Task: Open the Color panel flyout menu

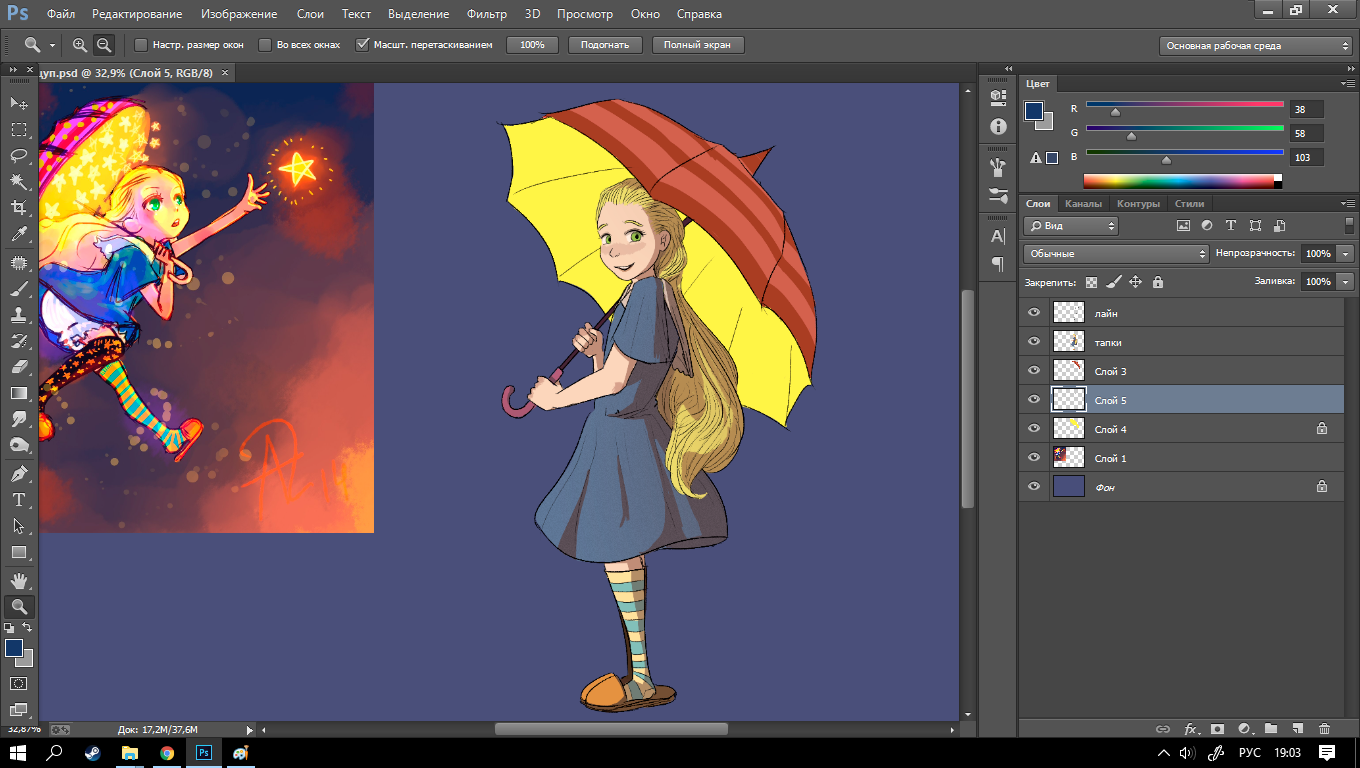Action: [x=1349, y=84]
